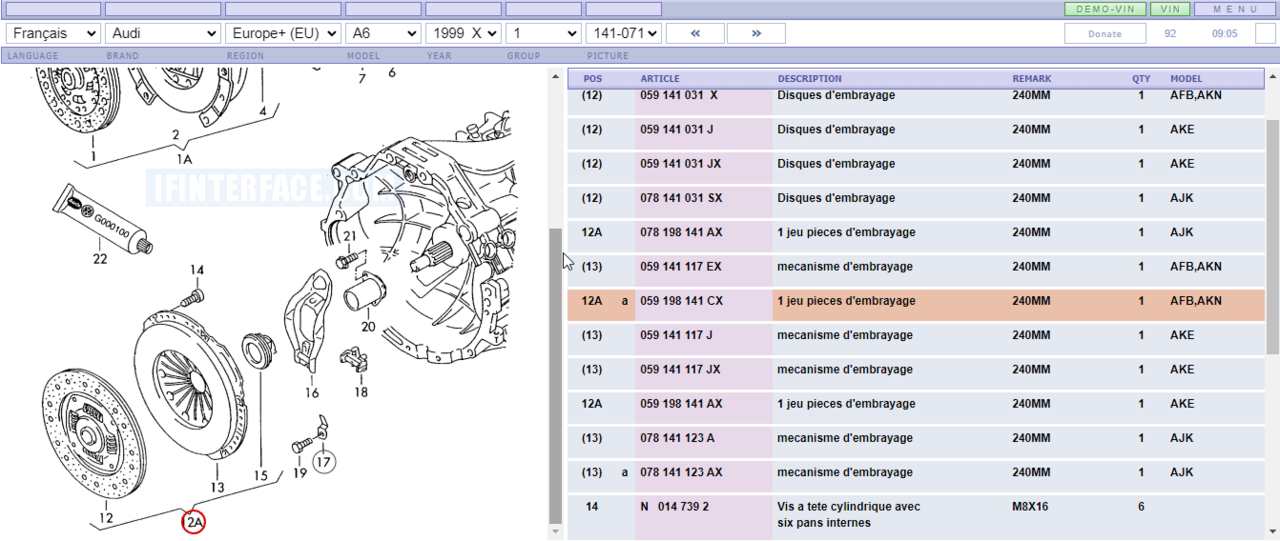Click pressure plate callout 13 in diagram

point(217,487)
